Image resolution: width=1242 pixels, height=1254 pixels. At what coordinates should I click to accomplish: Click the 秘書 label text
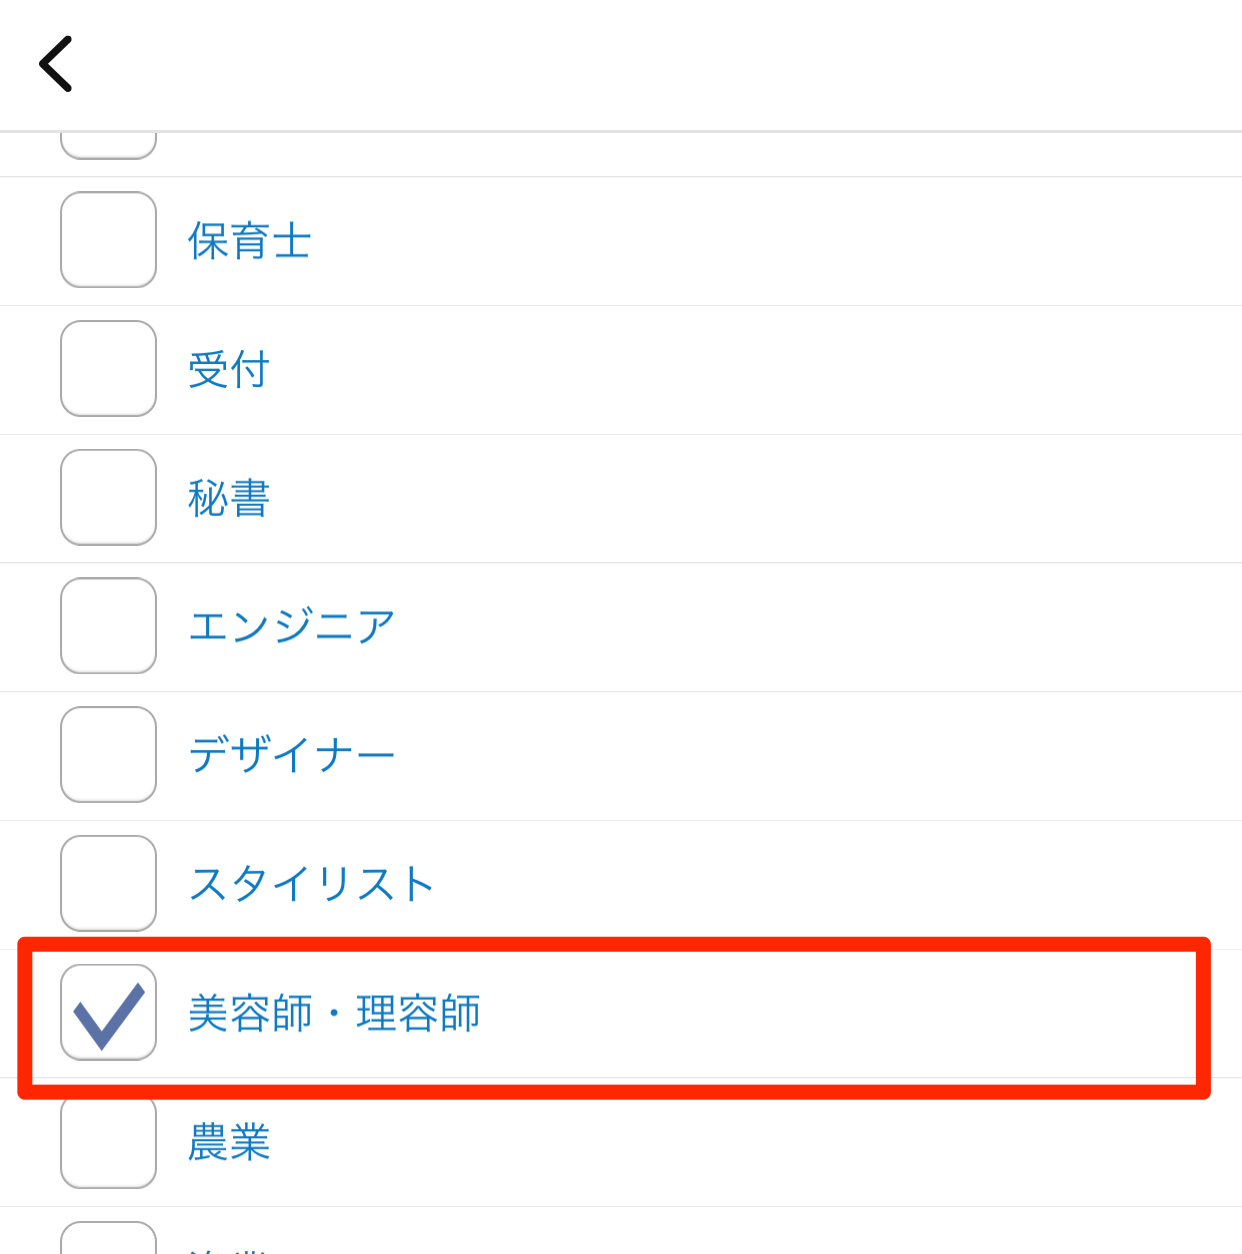point(229,498)
